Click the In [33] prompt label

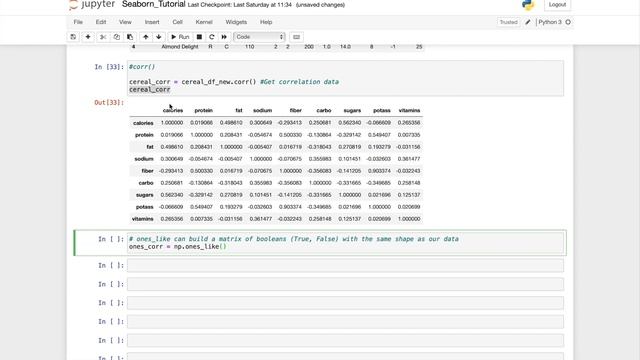tap(109, 67)
